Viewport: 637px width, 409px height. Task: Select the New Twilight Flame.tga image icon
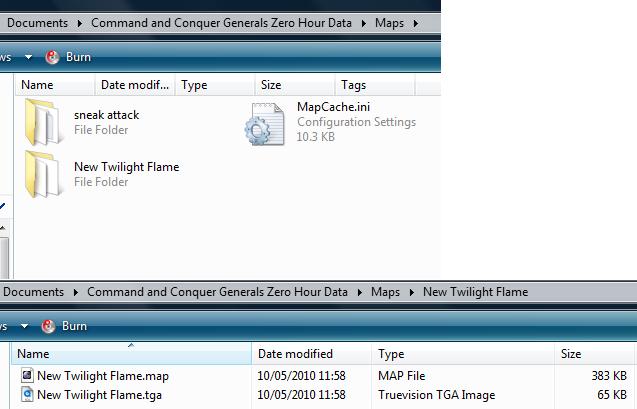[27, 395]
